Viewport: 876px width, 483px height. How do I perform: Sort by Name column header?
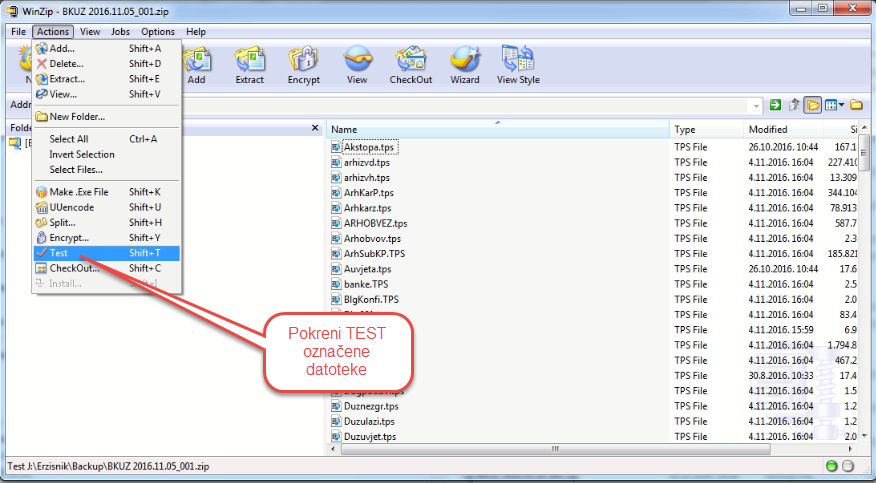click(498, 130)
